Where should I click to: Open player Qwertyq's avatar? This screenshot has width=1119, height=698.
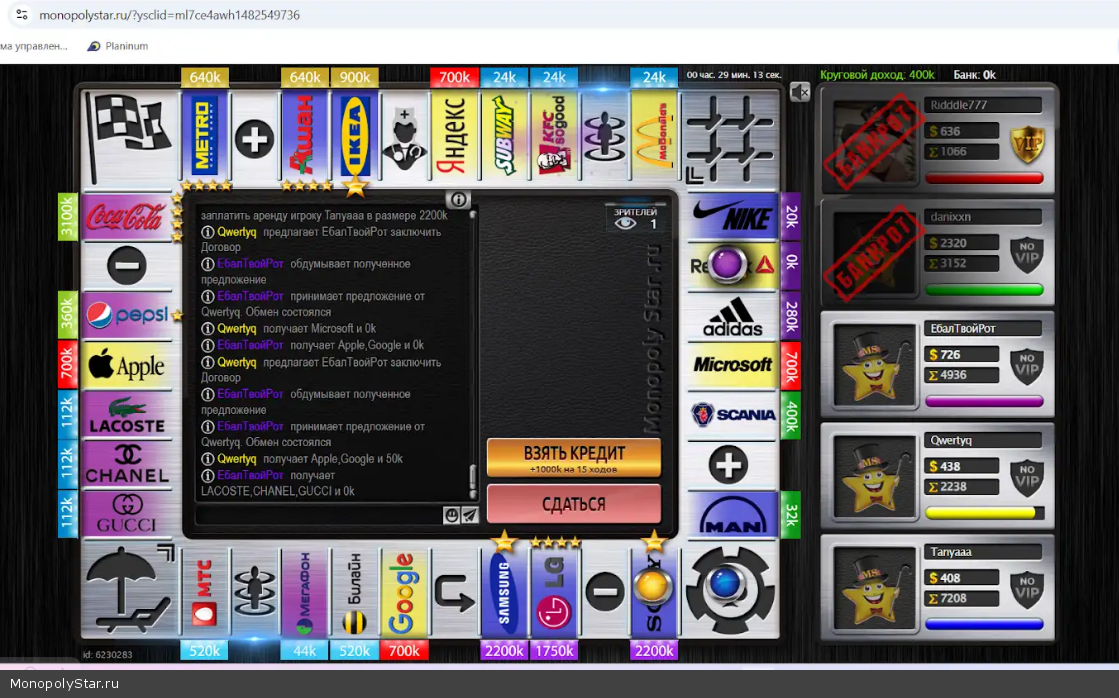coord(874,476)
